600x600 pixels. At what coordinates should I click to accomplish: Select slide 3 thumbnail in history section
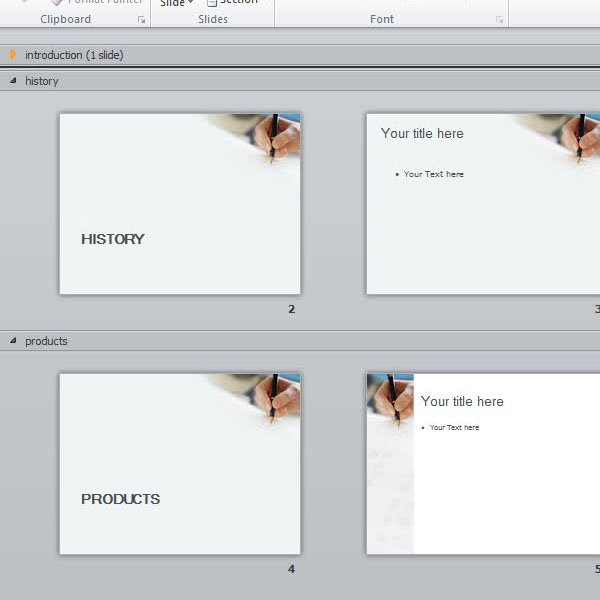(x=483, y=204)
